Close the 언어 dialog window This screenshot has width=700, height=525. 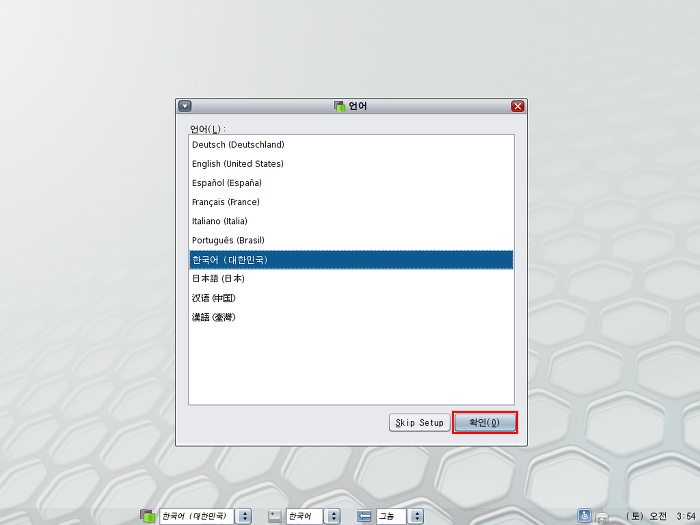tap(517, 106)
